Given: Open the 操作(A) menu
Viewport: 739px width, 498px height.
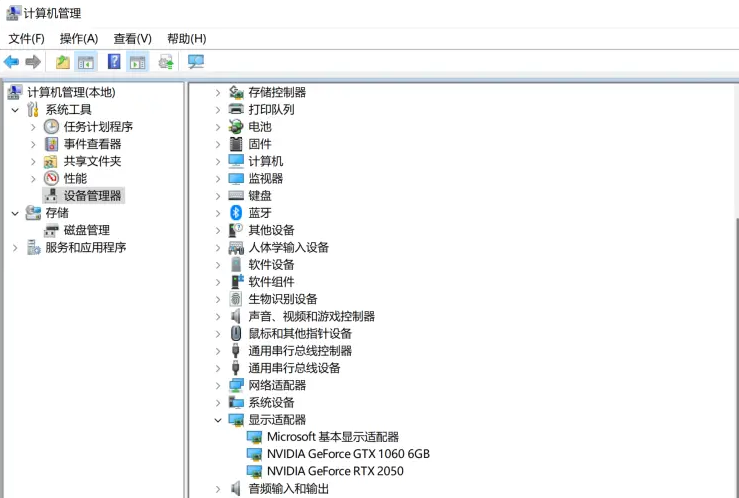Looking at the screenshot, I should pos(79,38).
